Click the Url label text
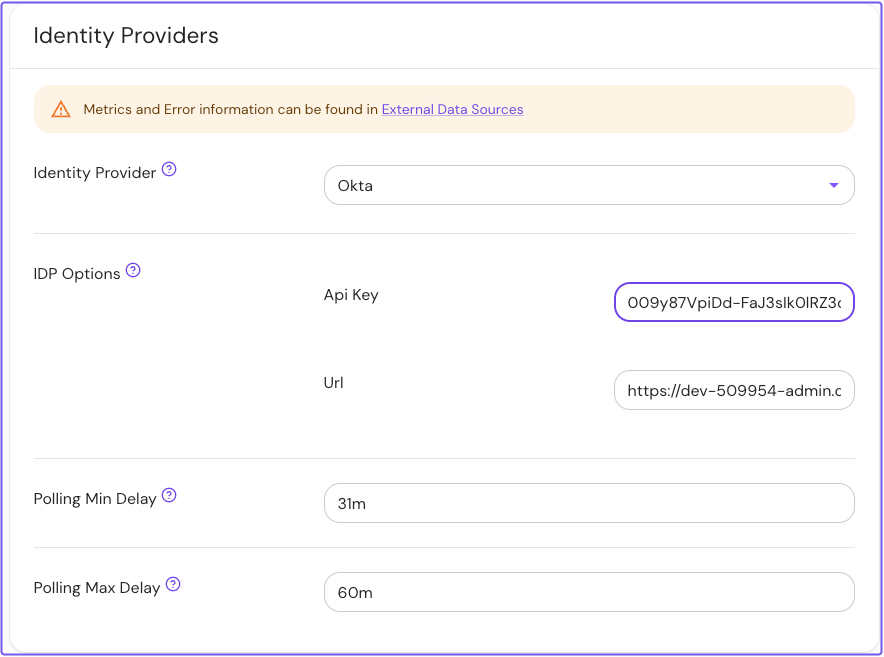 [x=333, y=382]
